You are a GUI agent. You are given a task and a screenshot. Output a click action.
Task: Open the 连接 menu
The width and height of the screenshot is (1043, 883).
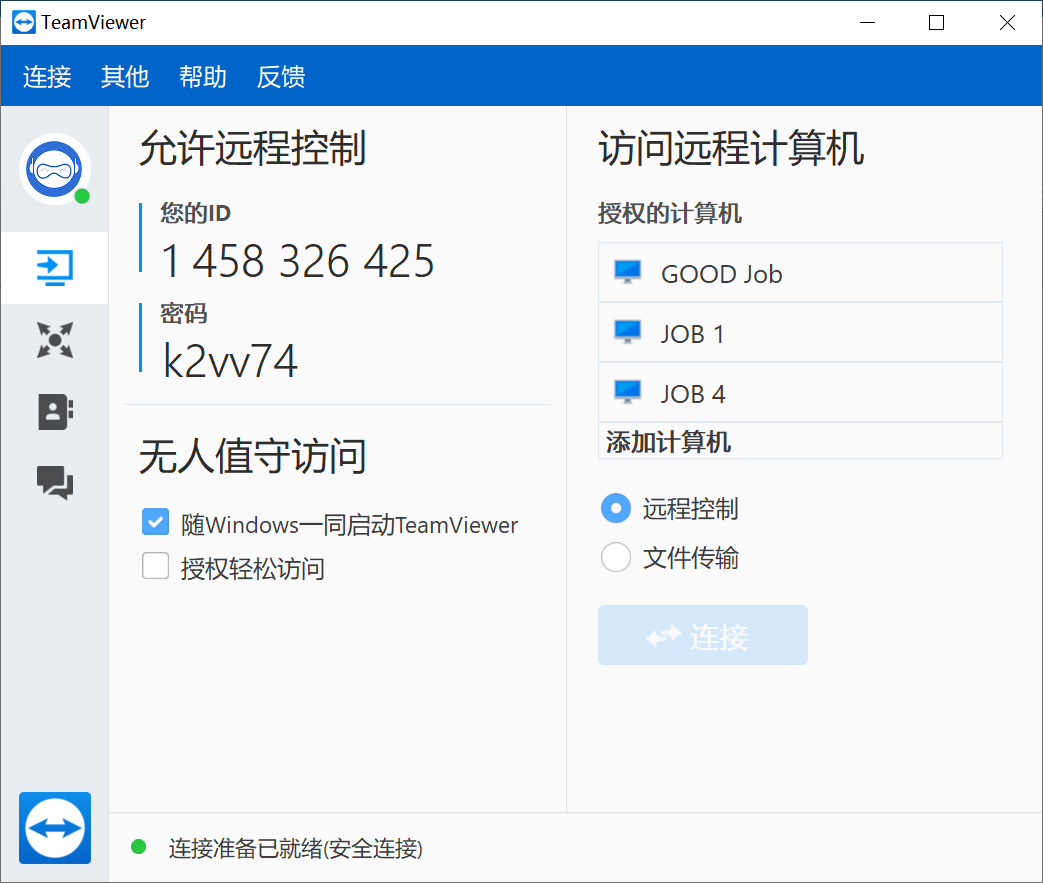click(47, 77)
